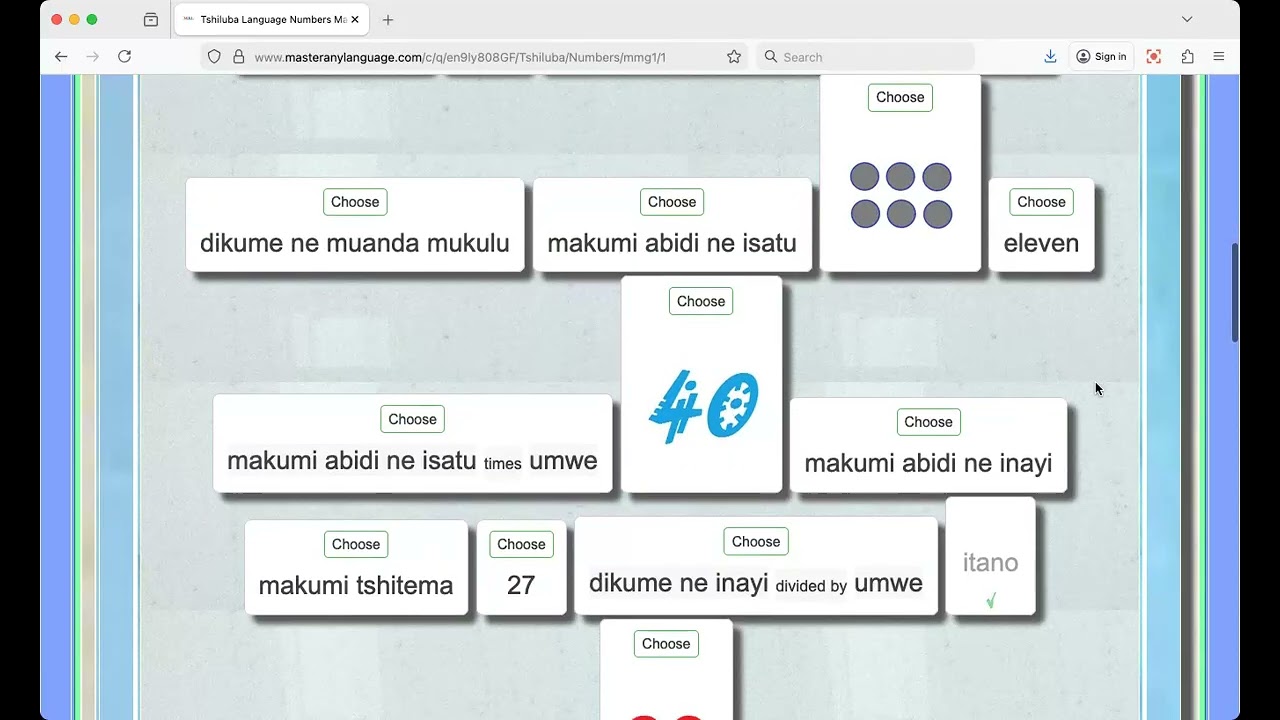Choose the 'makumi abidi ne isatu' card
The image size is (1280, 720).
pyautogui.click(x=672, y=202)
